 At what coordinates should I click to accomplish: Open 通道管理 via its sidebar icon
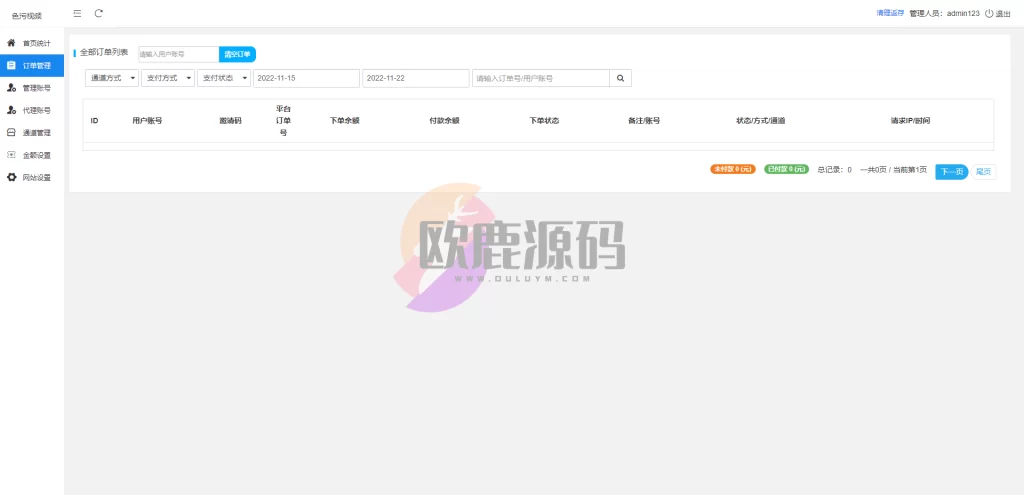(x=11, y=133)
